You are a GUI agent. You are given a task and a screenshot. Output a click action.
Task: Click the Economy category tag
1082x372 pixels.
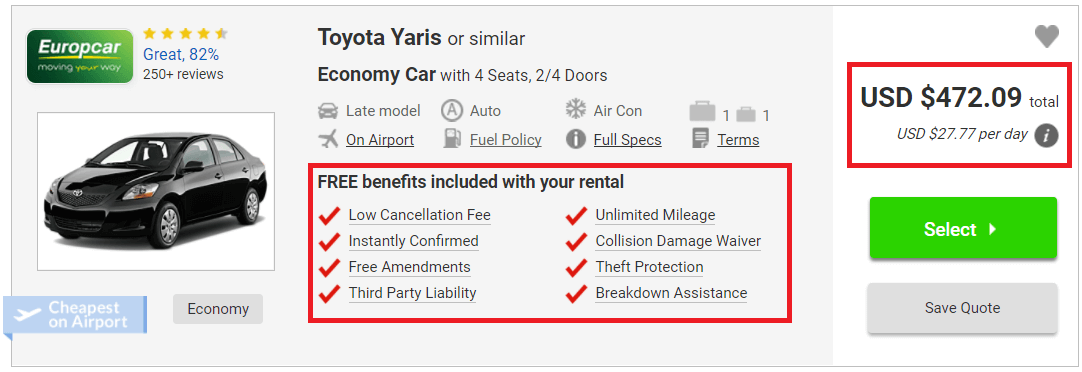217,309
